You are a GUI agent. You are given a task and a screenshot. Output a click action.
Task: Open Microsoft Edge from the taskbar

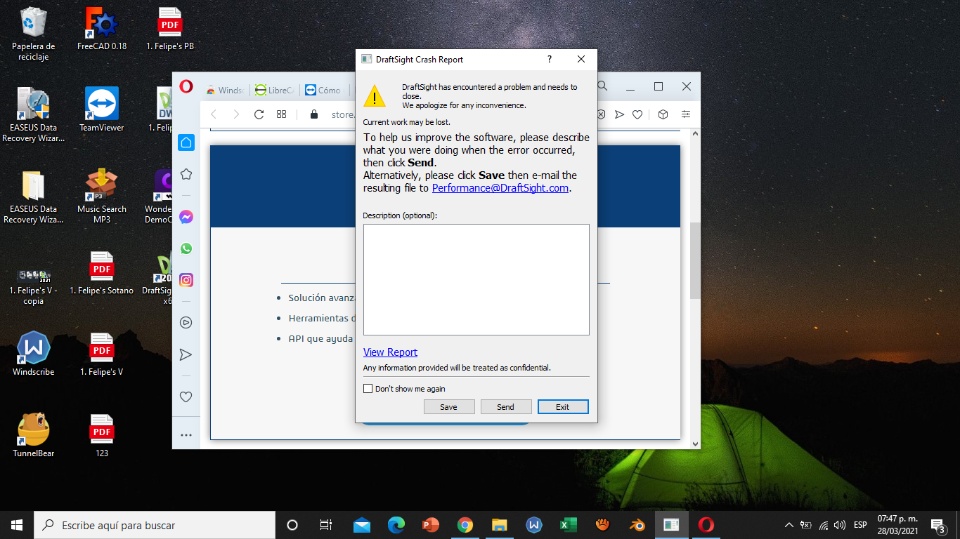point(396,525)
